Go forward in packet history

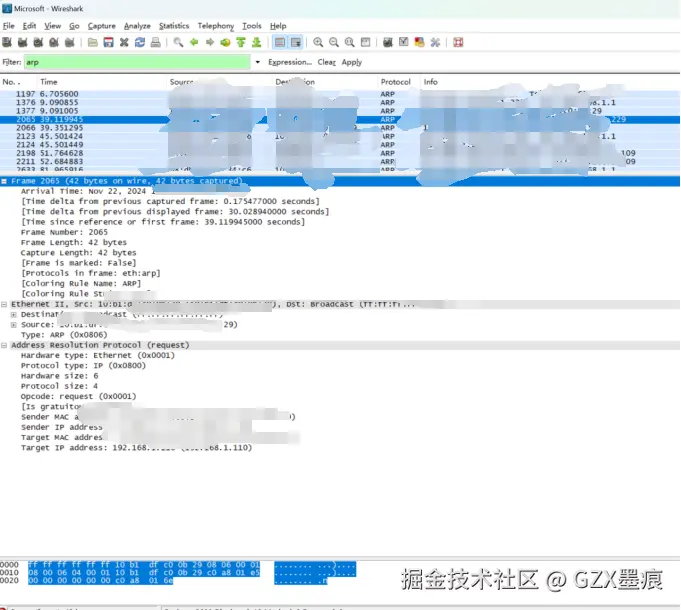tap(210, 42)
